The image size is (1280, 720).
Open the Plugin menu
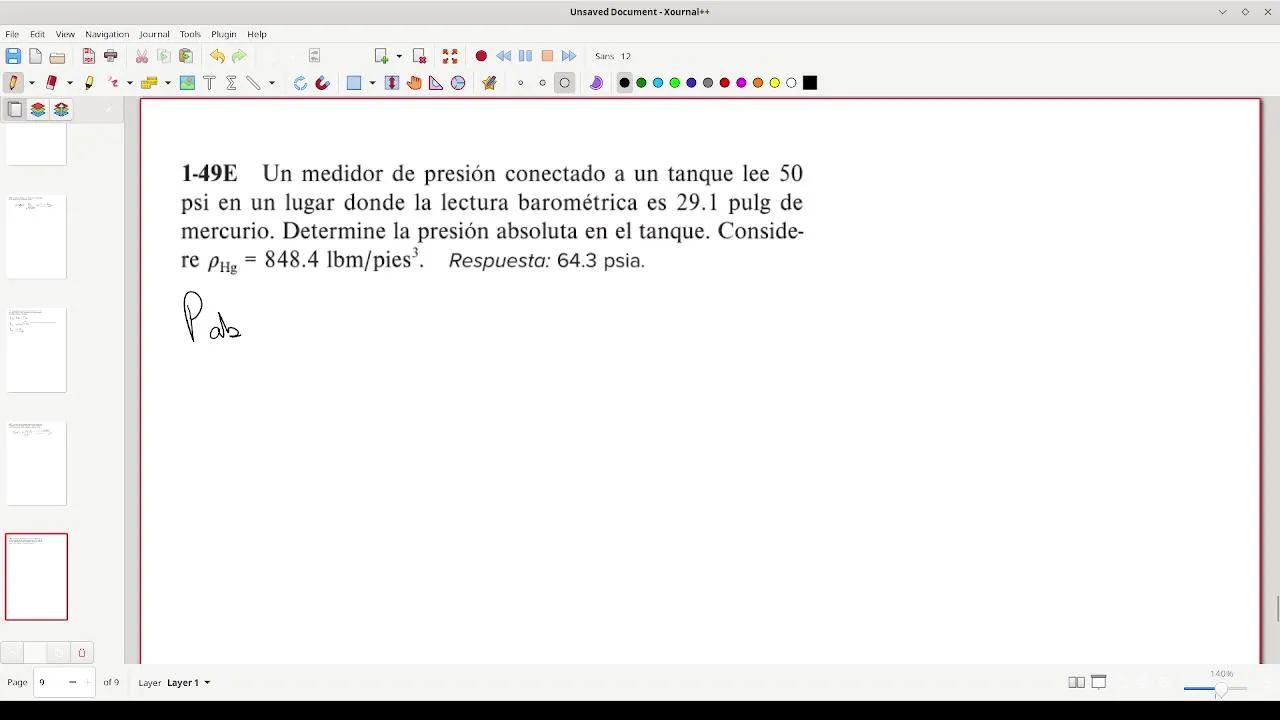tap(224, 34)
